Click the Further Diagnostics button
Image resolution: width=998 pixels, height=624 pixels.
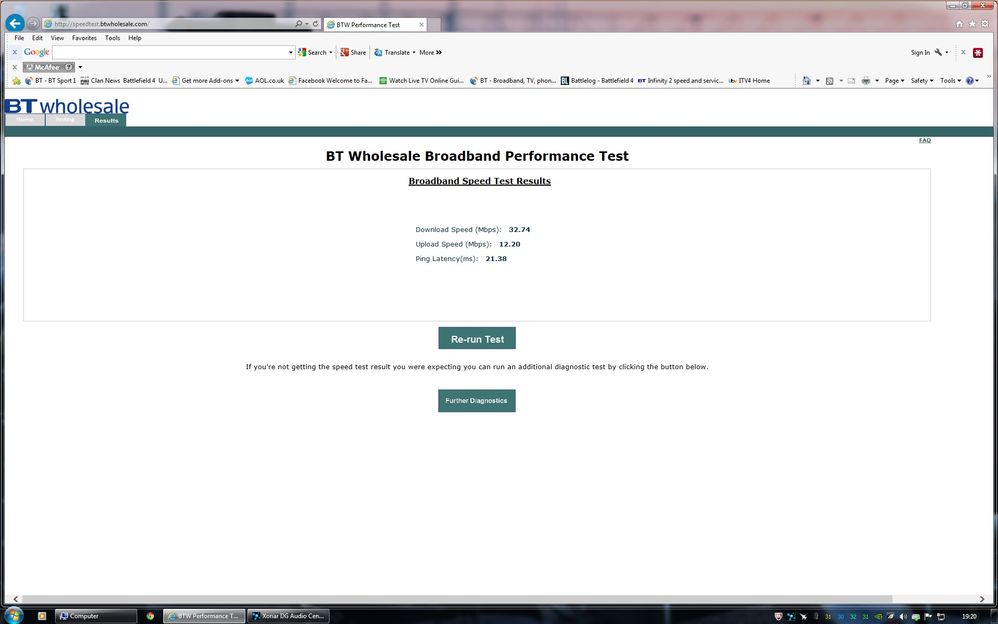click(477, 401)
